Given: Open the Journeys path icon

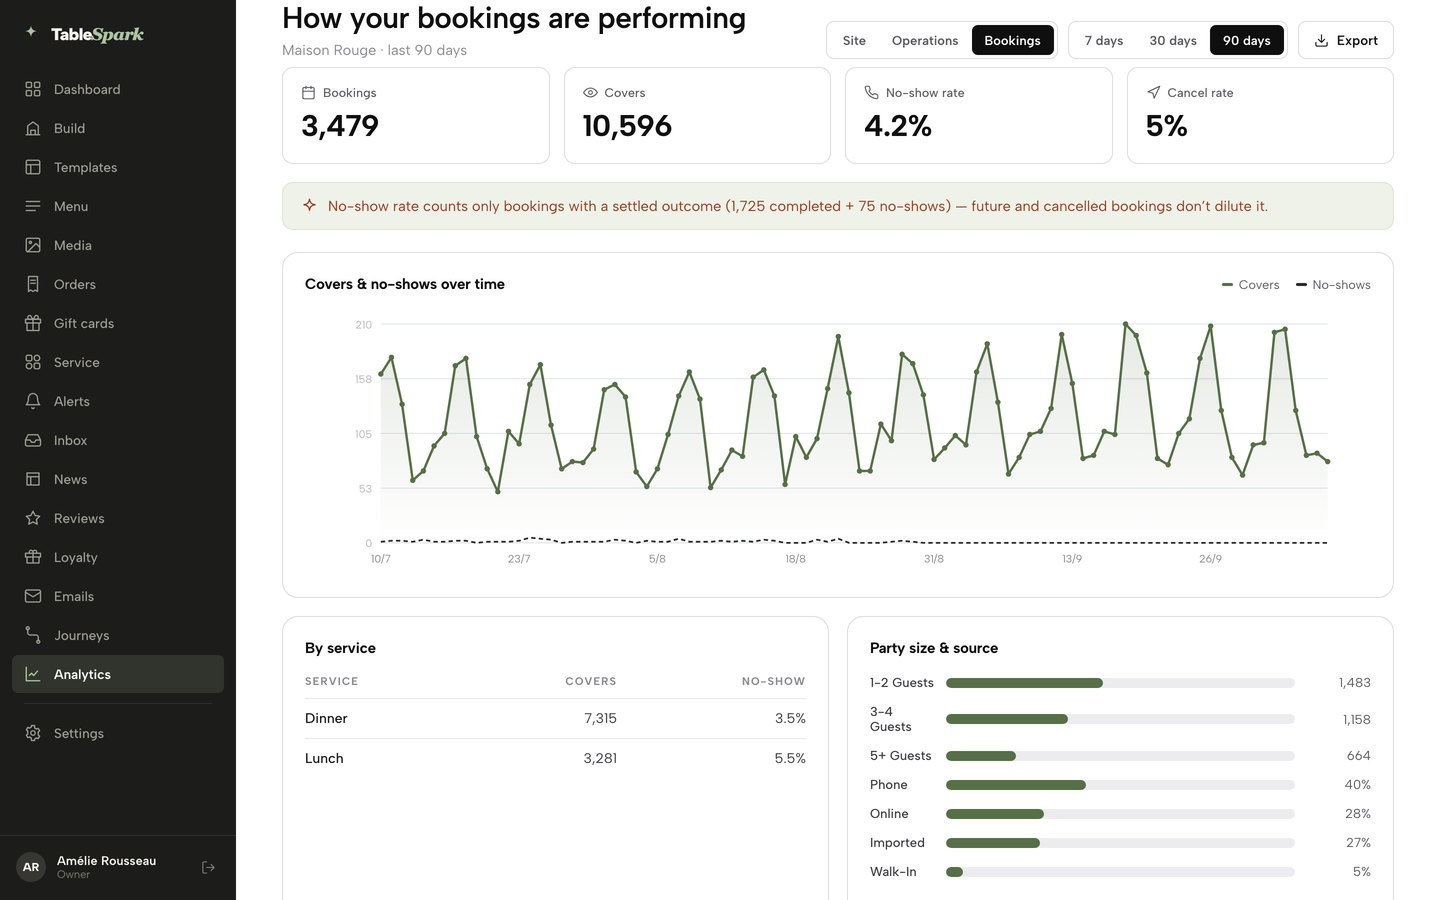Looking at the screenshot, I should click(x=33, y=635).
